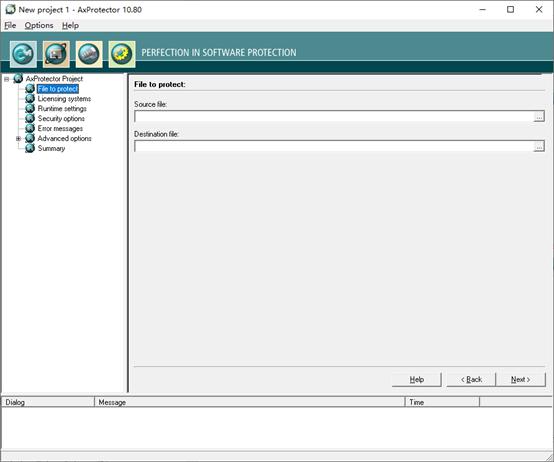
Task: Browse for source file with ellipsis button
Action: pos(539,116)
